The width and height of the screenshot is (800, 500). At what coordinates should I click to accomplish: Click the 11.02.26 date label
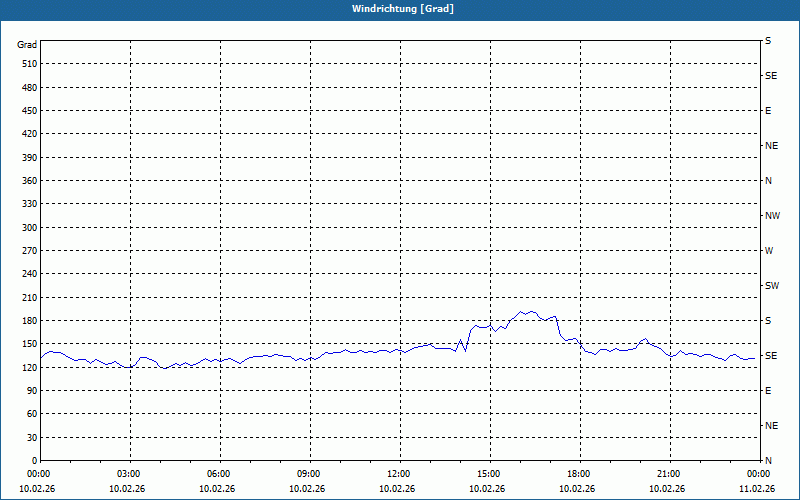757,488
